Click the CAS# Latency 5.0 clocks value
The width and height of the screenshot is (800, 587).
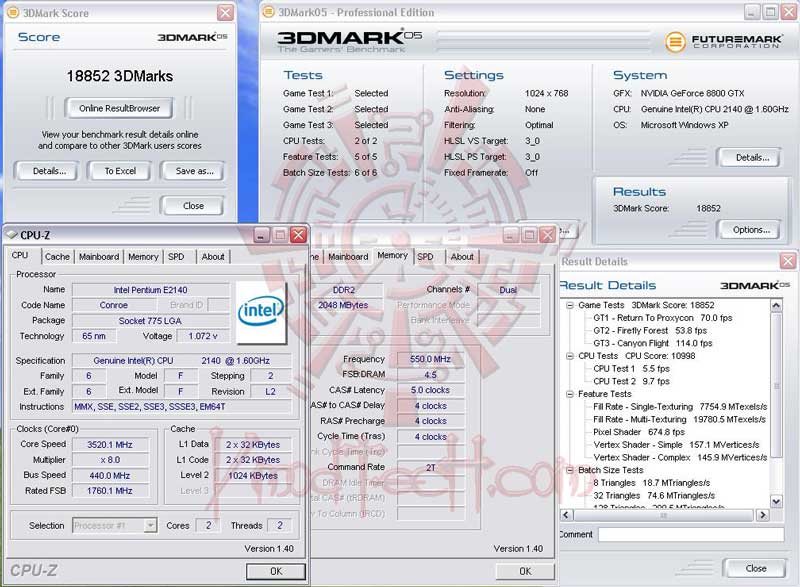(x=431, y=390)
